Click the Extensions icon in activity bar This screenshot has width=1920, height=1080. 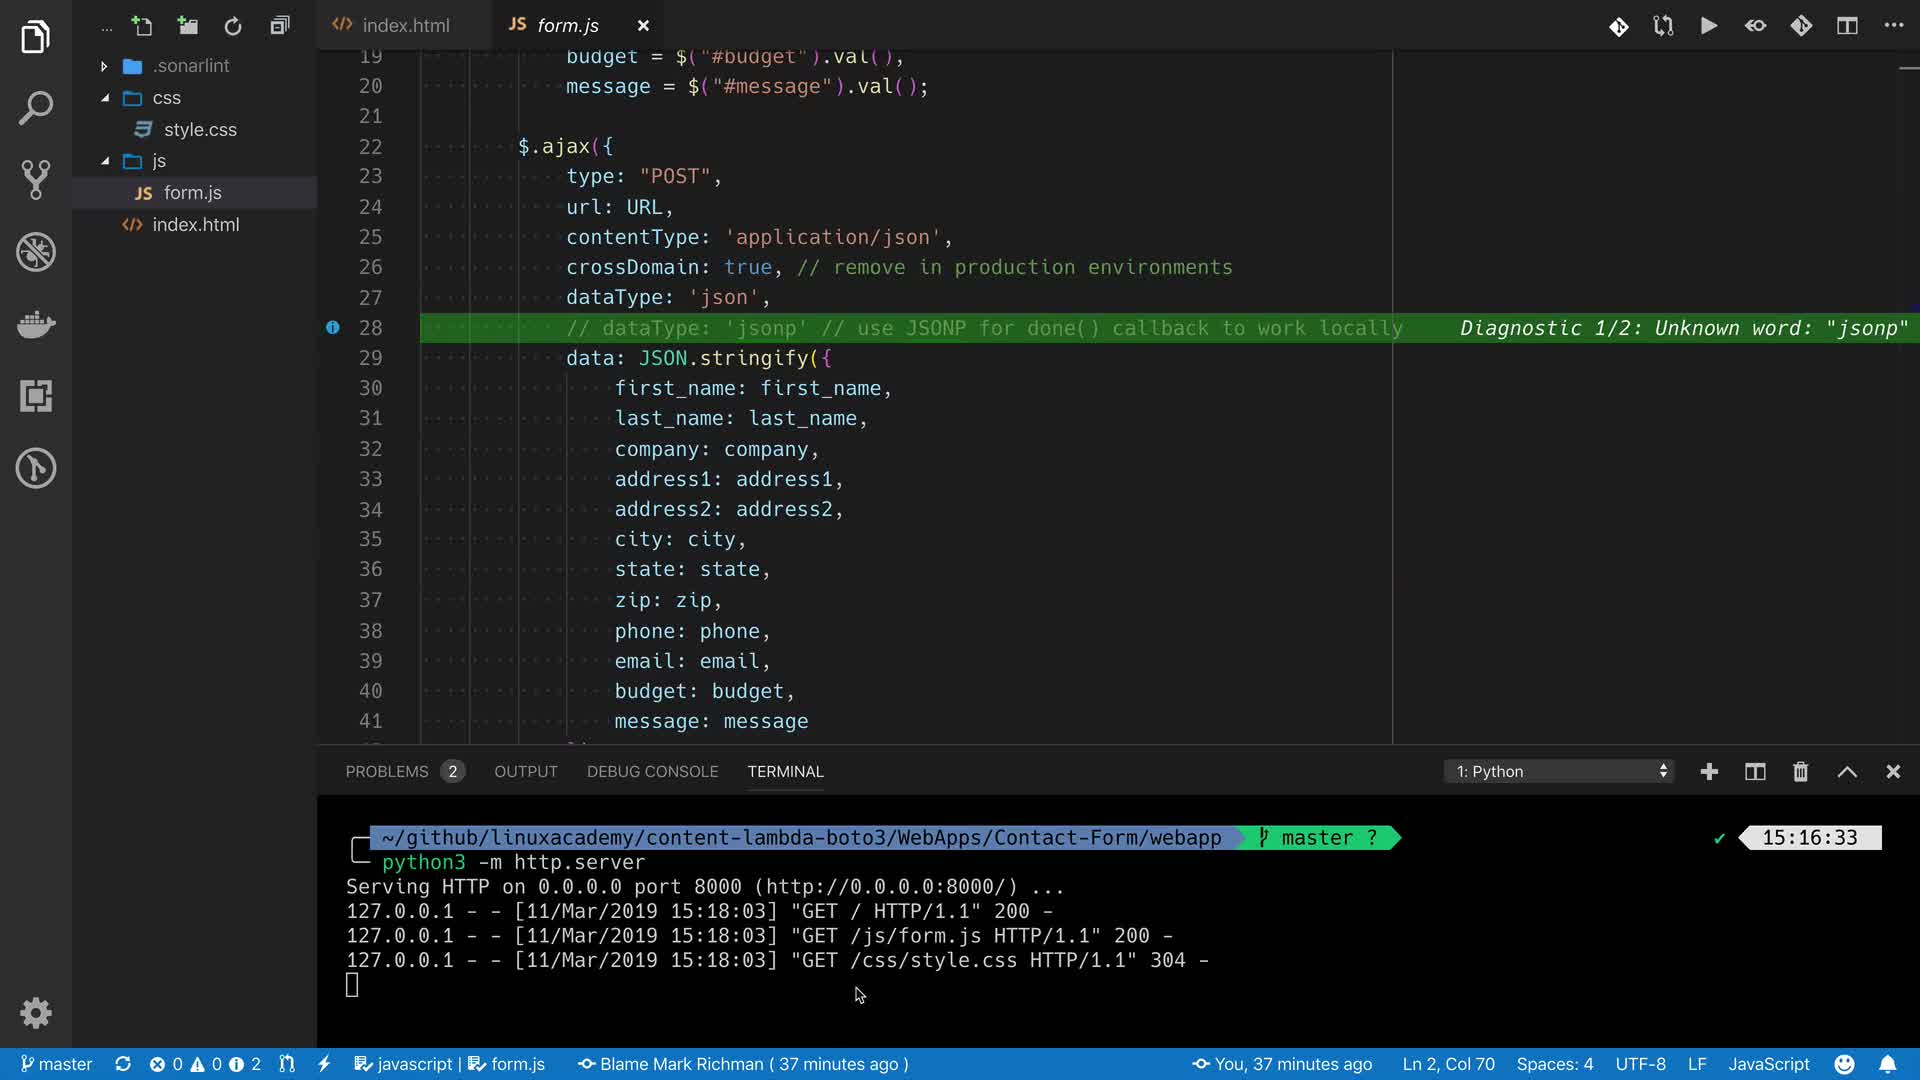coord(36,396)
